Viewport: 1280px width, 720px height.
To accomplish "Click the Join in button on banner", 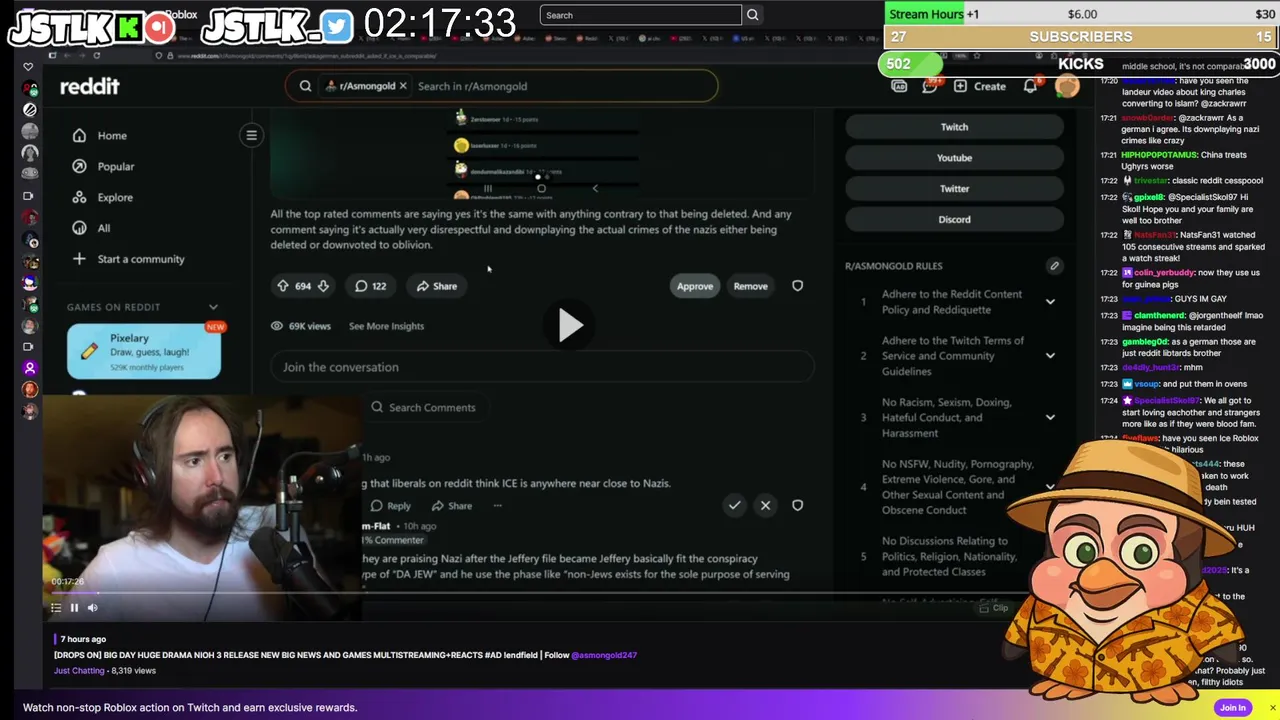I will click(1233, 708).
